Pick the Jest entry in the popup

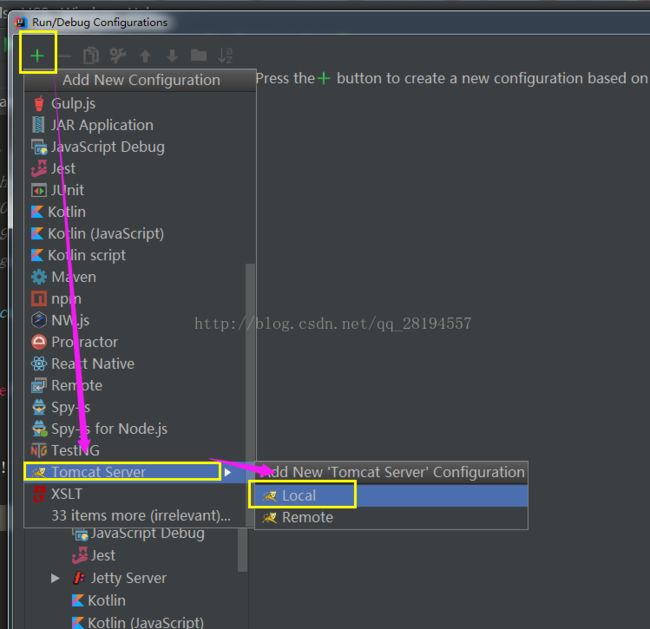click(140, 168)
